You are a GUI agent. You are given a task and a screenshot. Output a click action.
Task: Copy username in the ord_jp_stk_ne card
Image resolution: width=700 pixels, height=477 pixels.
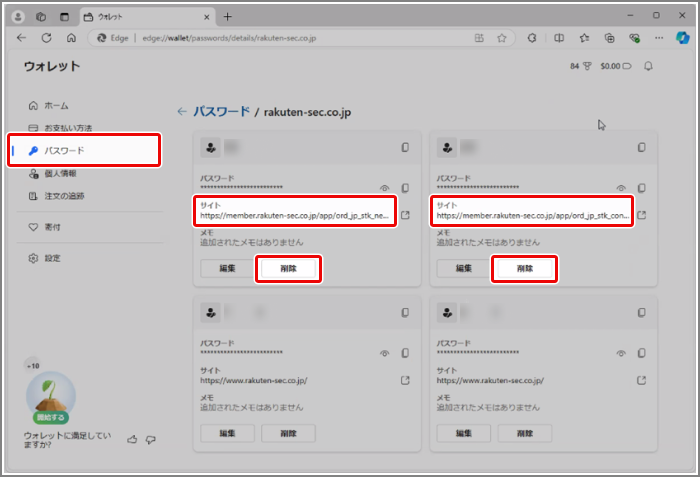405,147
